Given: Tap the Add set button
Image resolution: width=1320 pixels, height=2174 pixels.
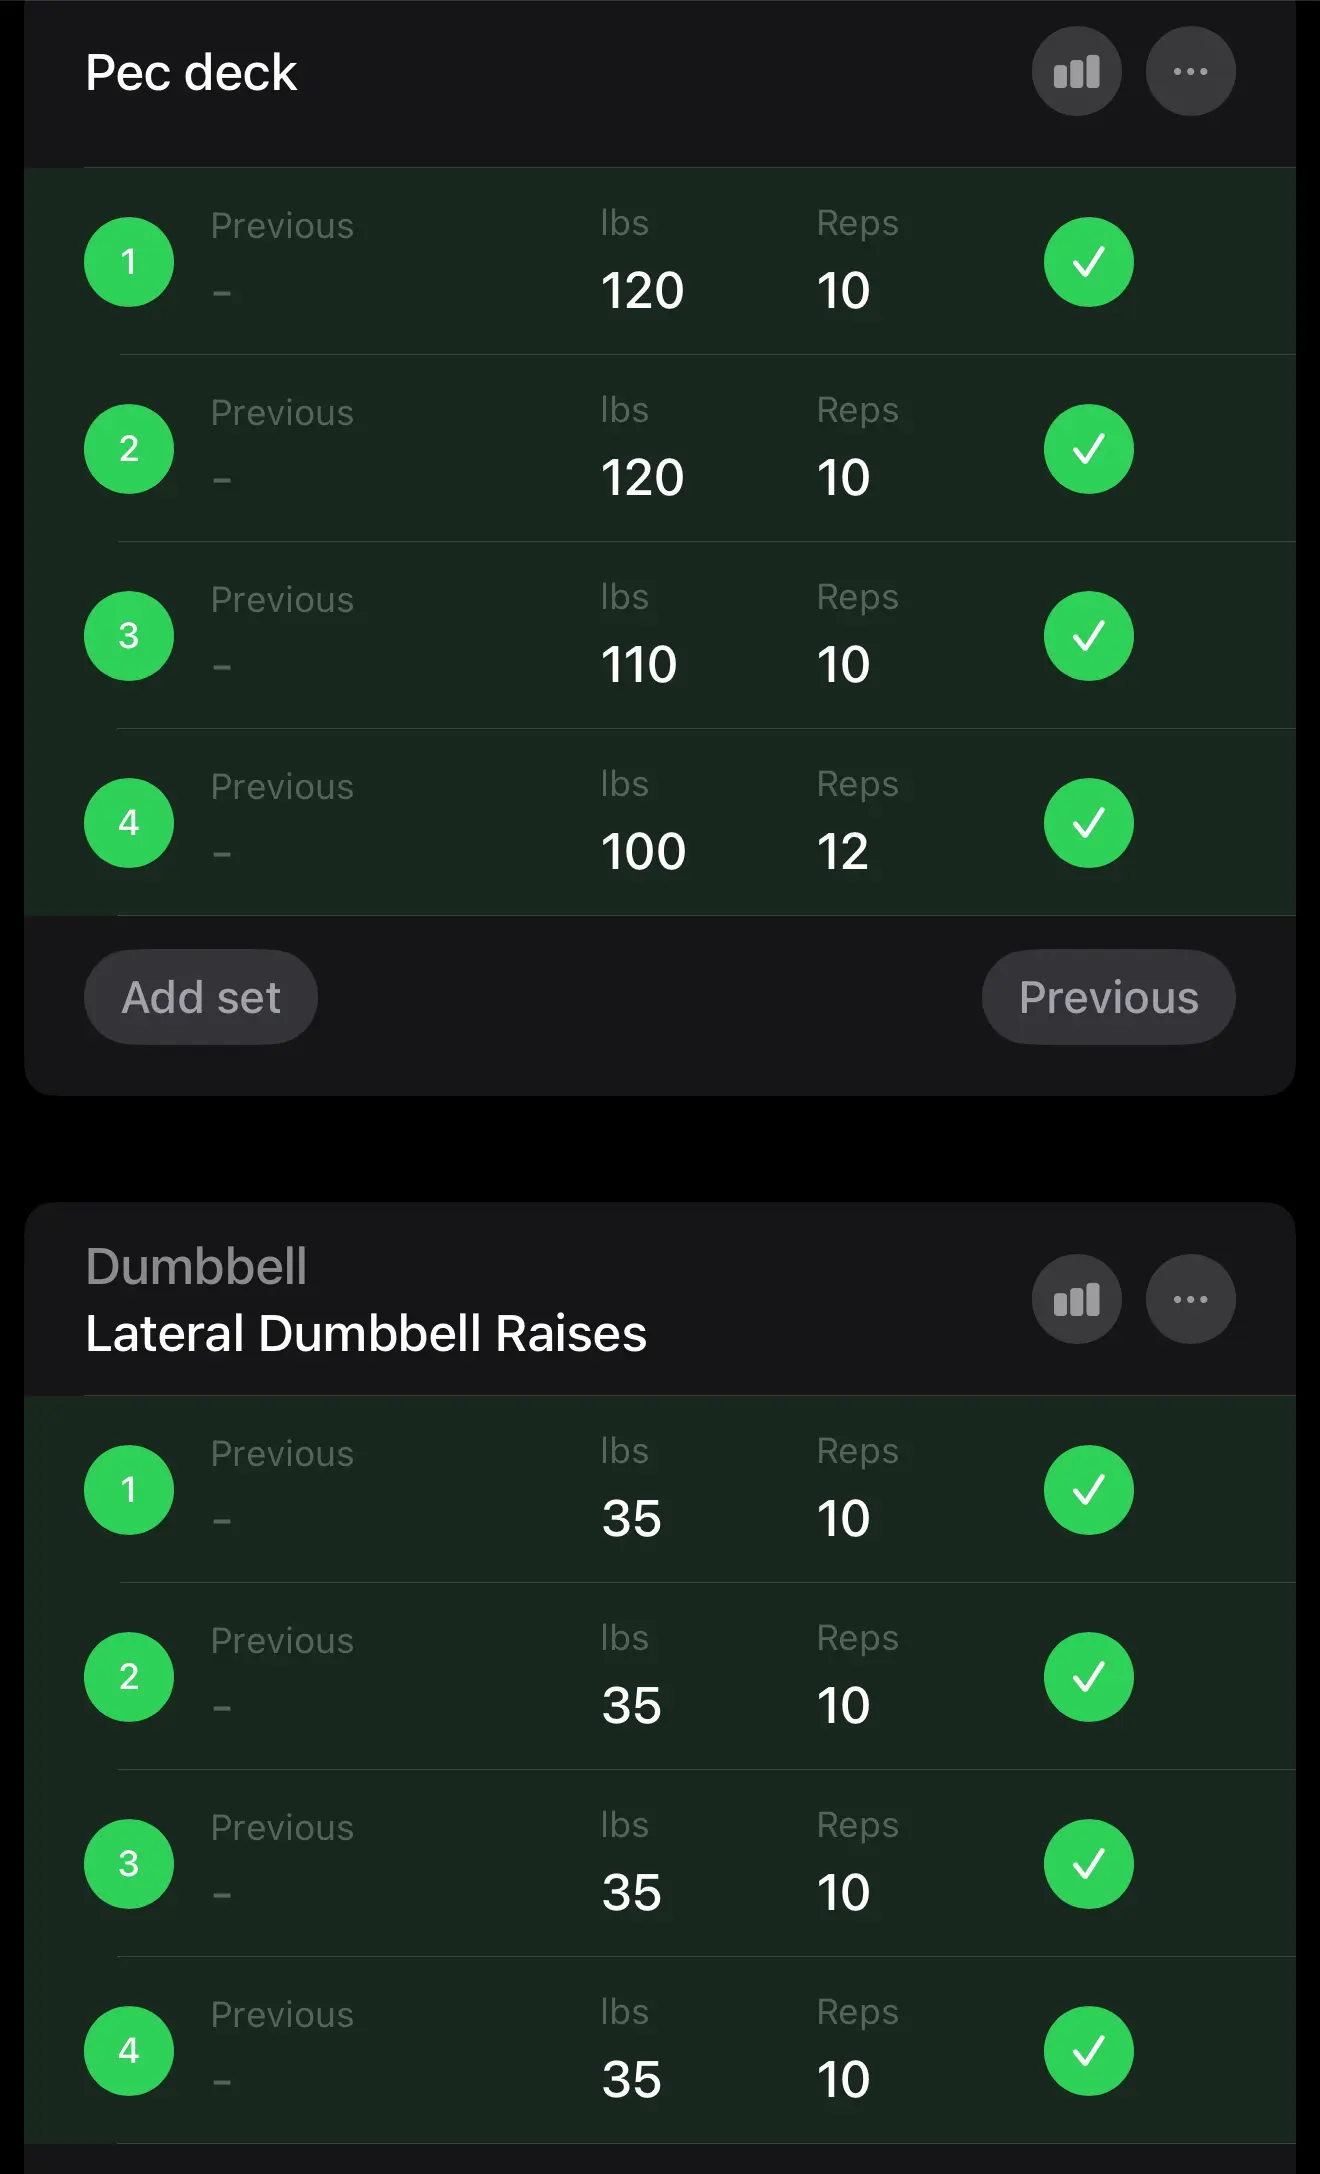Looking at the screenshot, I should (201, 997).
